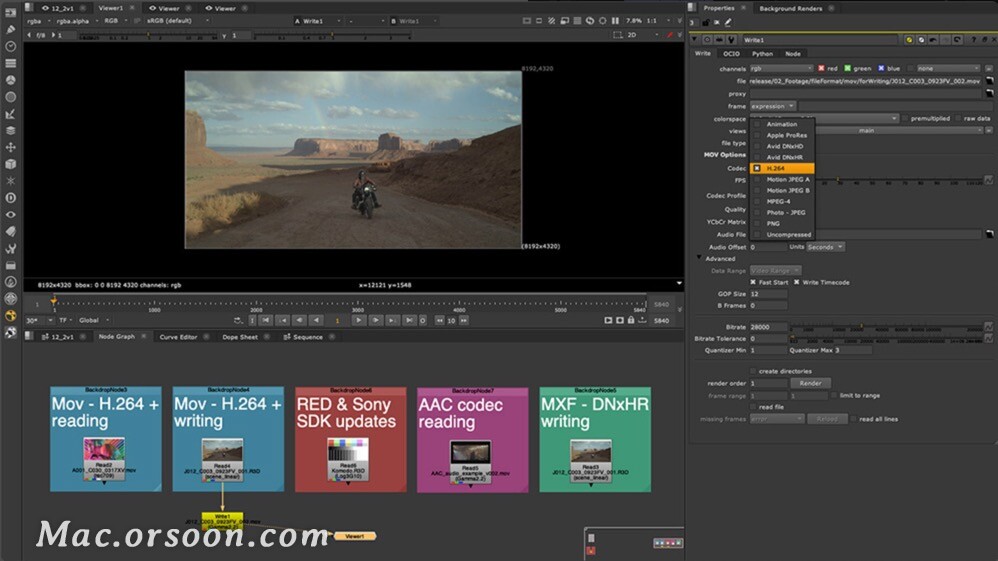Toggle the green channel checkbox
The width and height of the screenshot is (998, 561).
[x=847, y=68]
